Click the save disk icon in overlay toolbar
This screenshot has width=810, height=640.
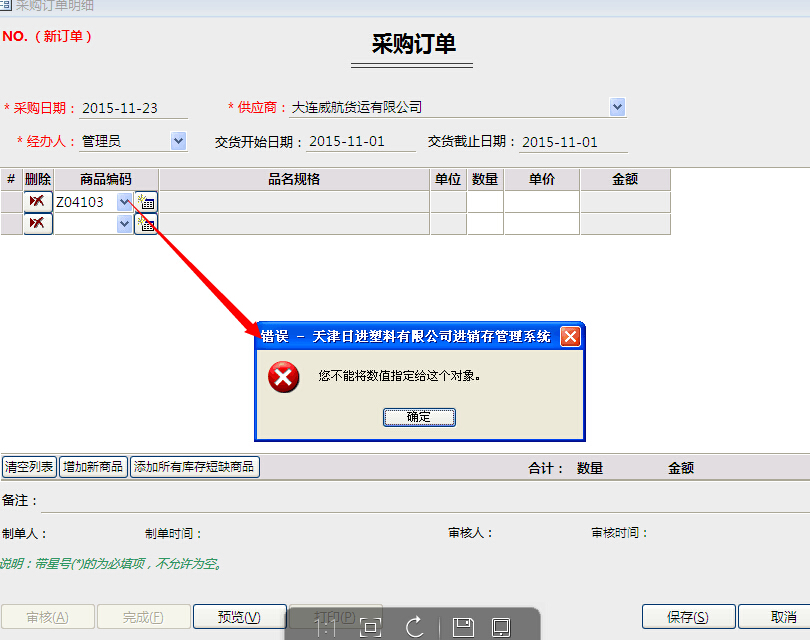(x=463, y=627)
